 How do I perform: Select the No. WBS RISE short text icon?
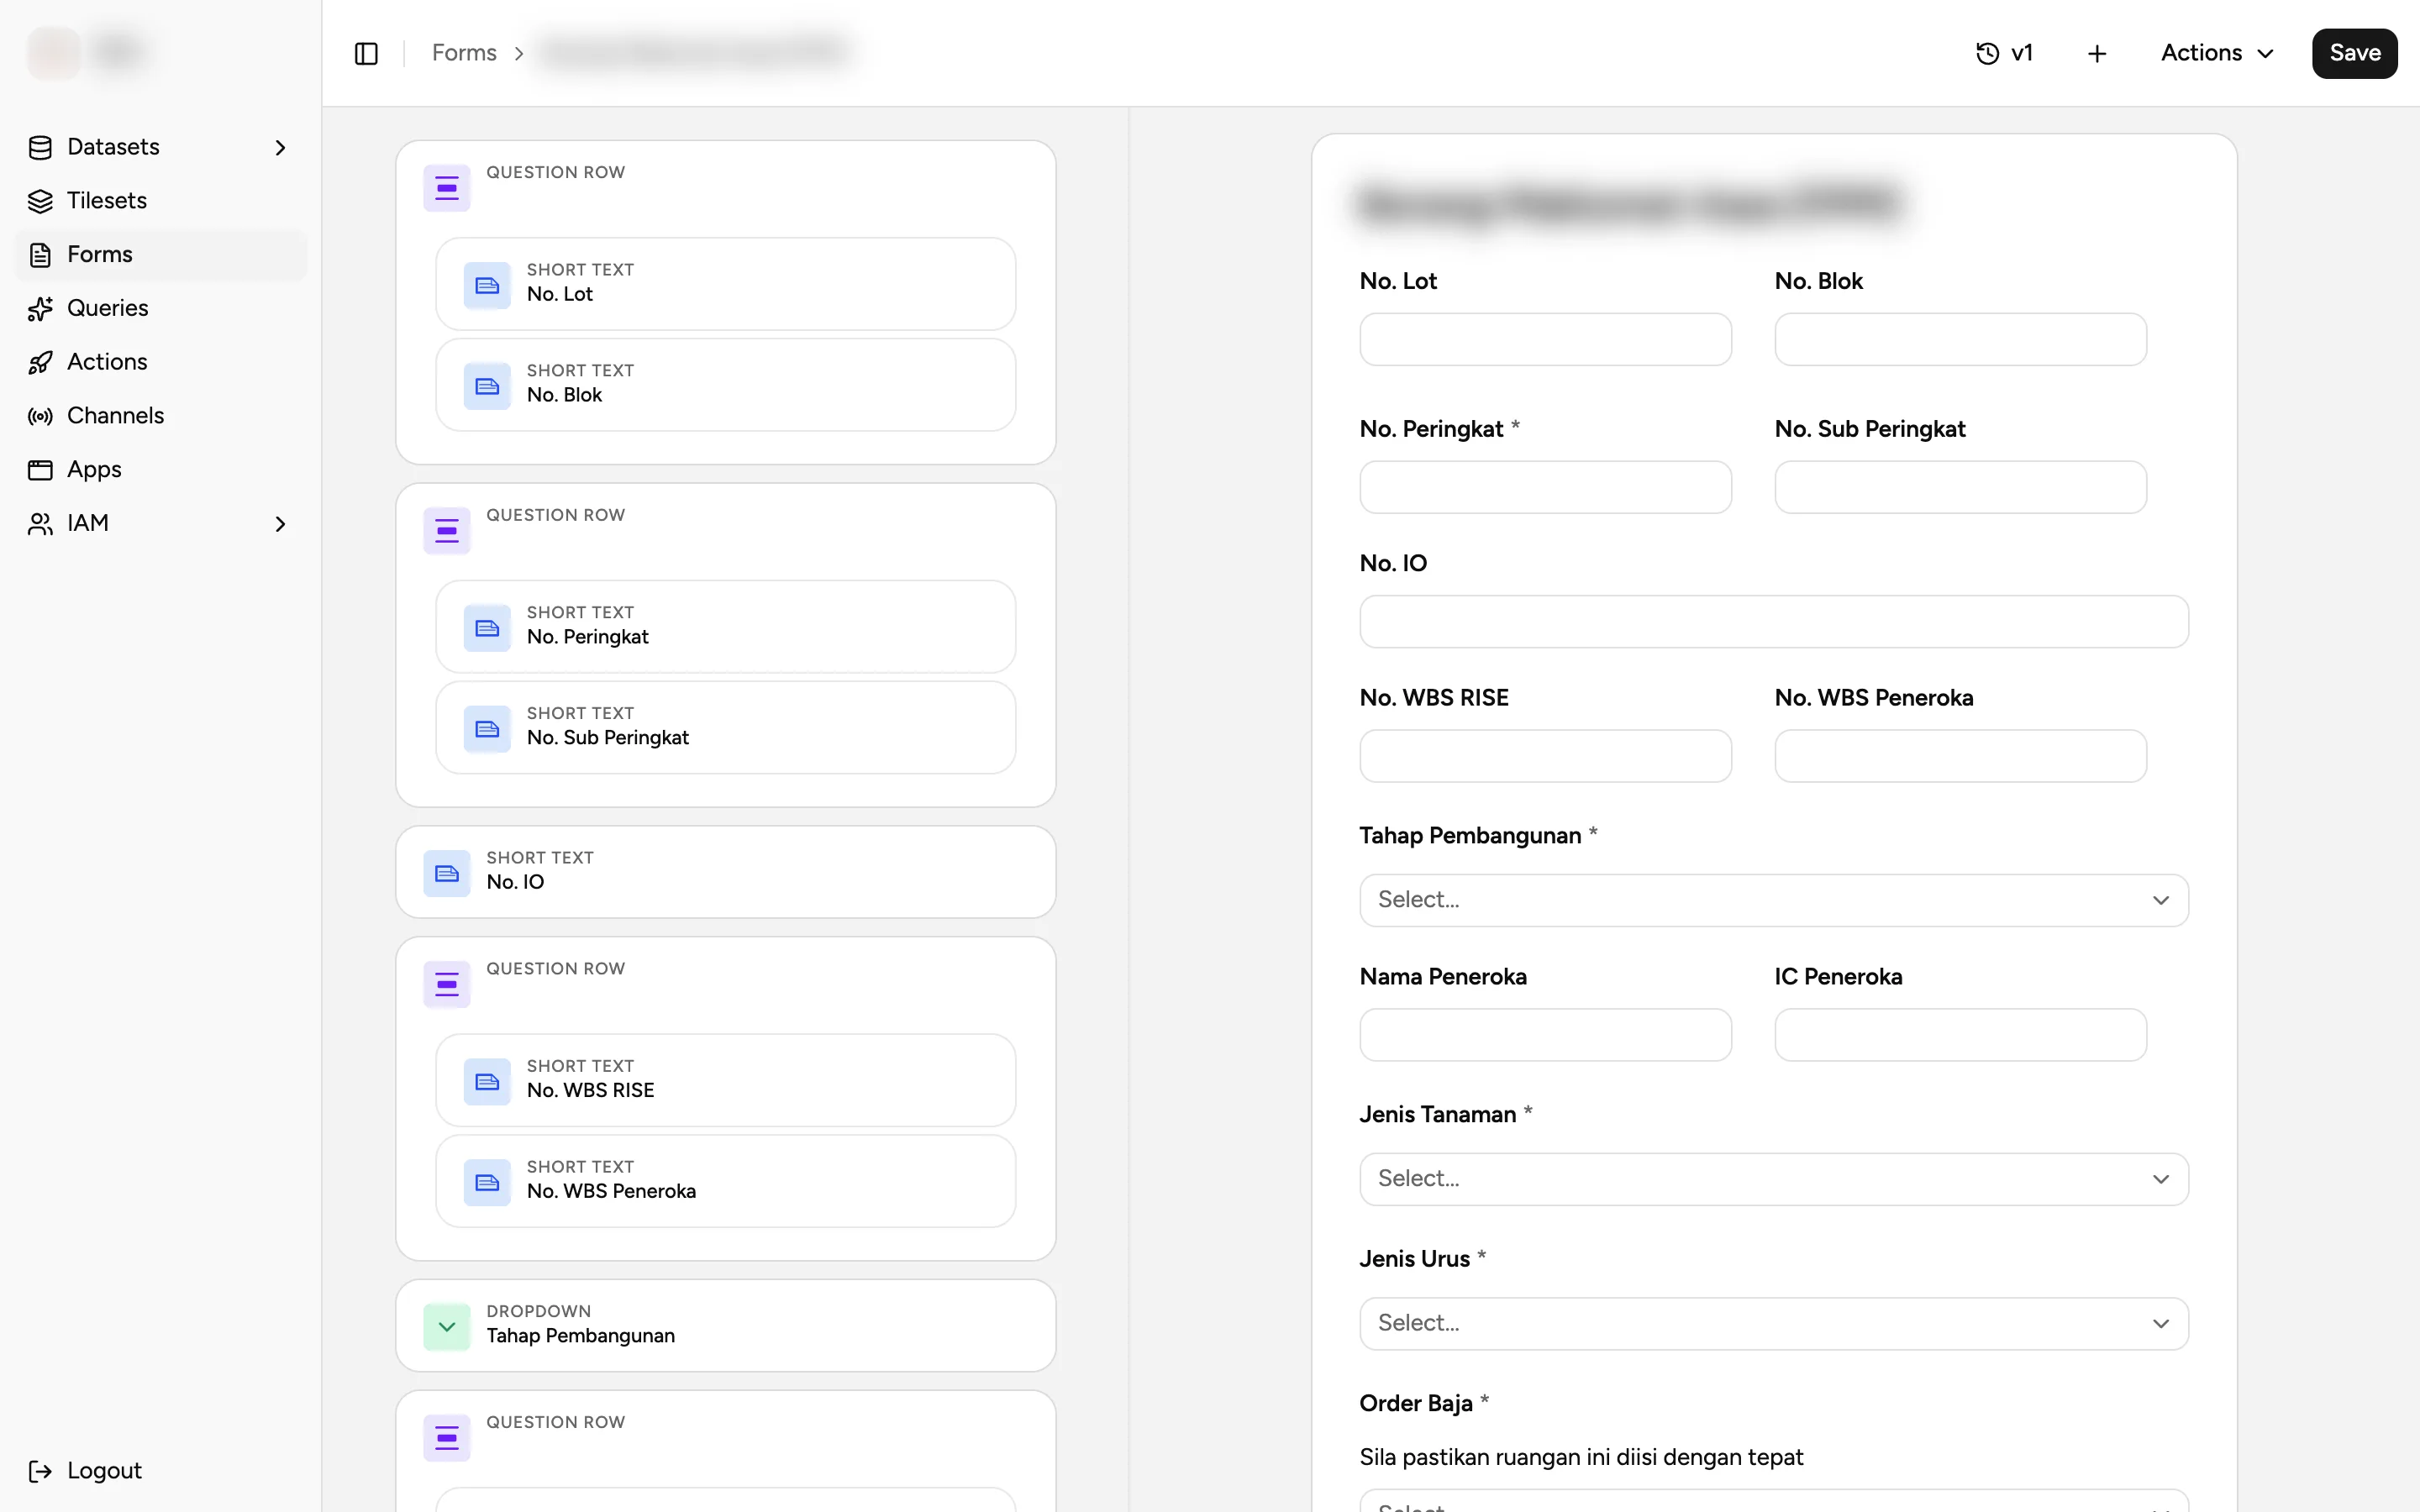pyautogui.click(x=487, y=1081)
